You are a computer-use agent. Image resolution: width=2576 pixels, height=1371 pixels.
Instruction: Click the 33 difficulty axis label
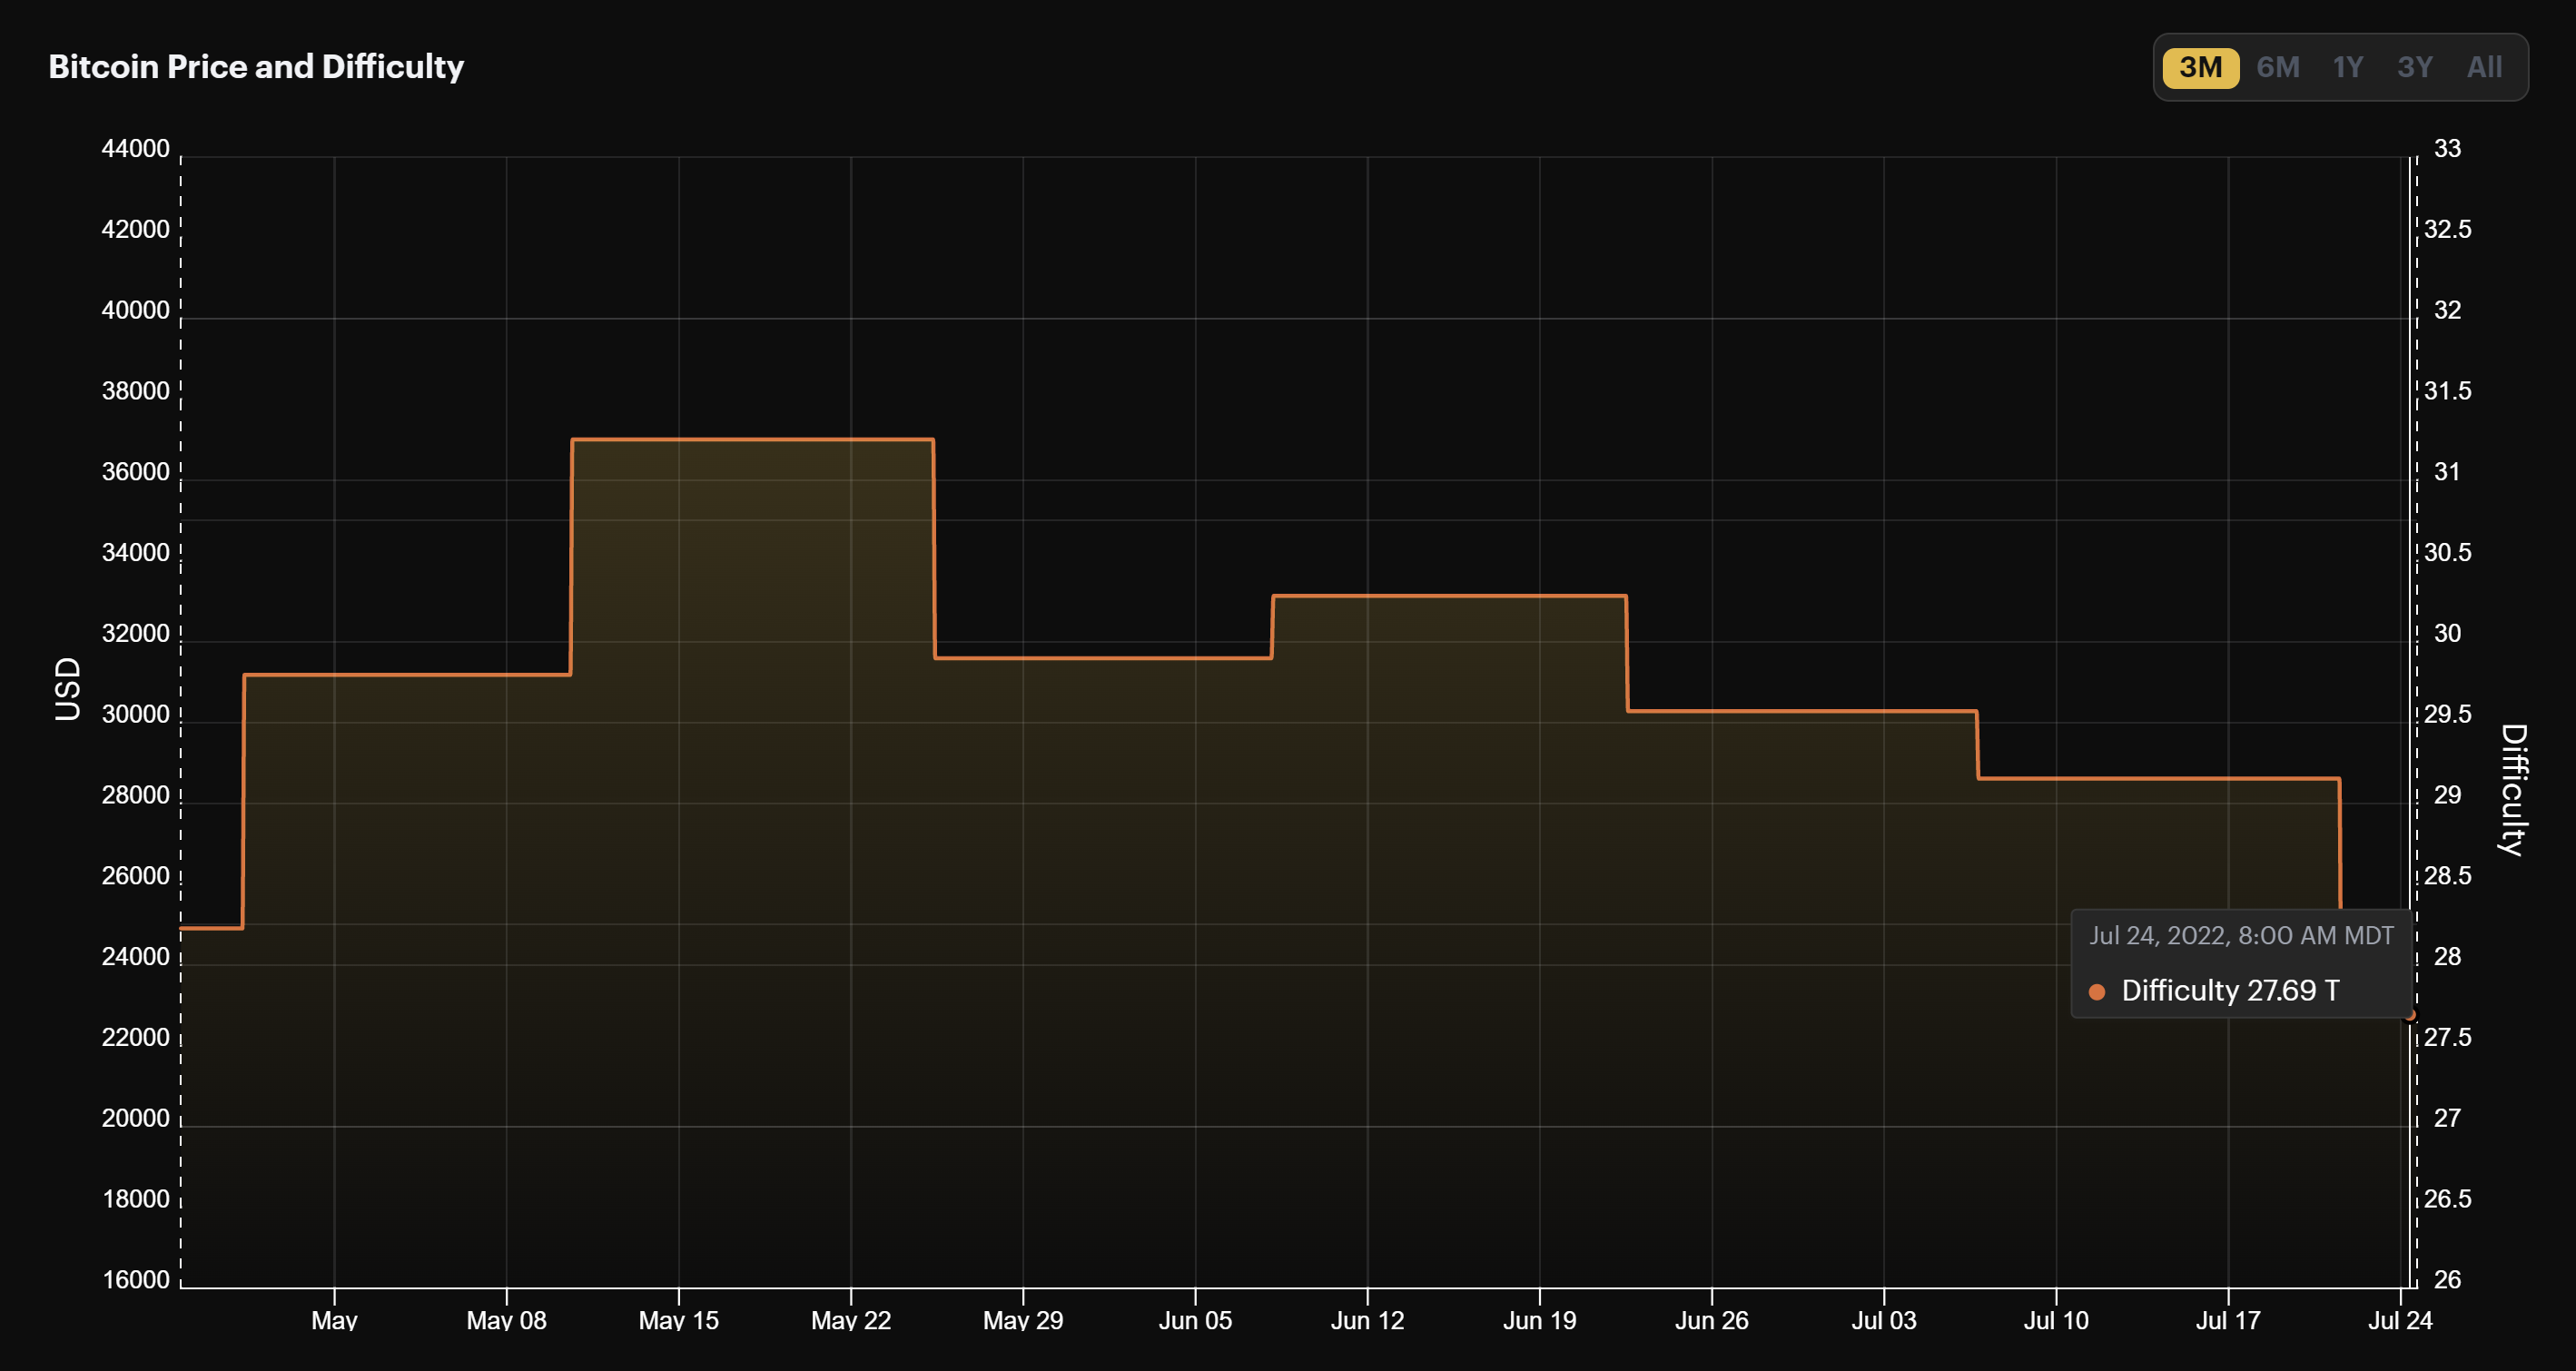tap(2446, 148)
